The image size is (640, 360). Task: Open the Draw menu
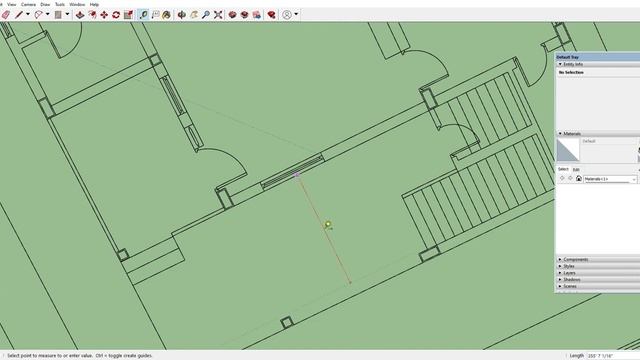click(x=45, y=4)
